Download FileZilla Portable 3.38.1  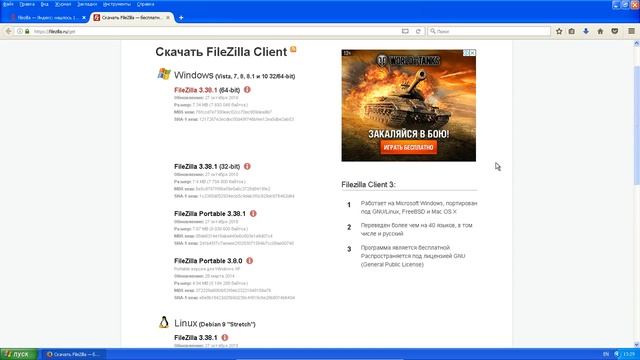pos(210,214)
